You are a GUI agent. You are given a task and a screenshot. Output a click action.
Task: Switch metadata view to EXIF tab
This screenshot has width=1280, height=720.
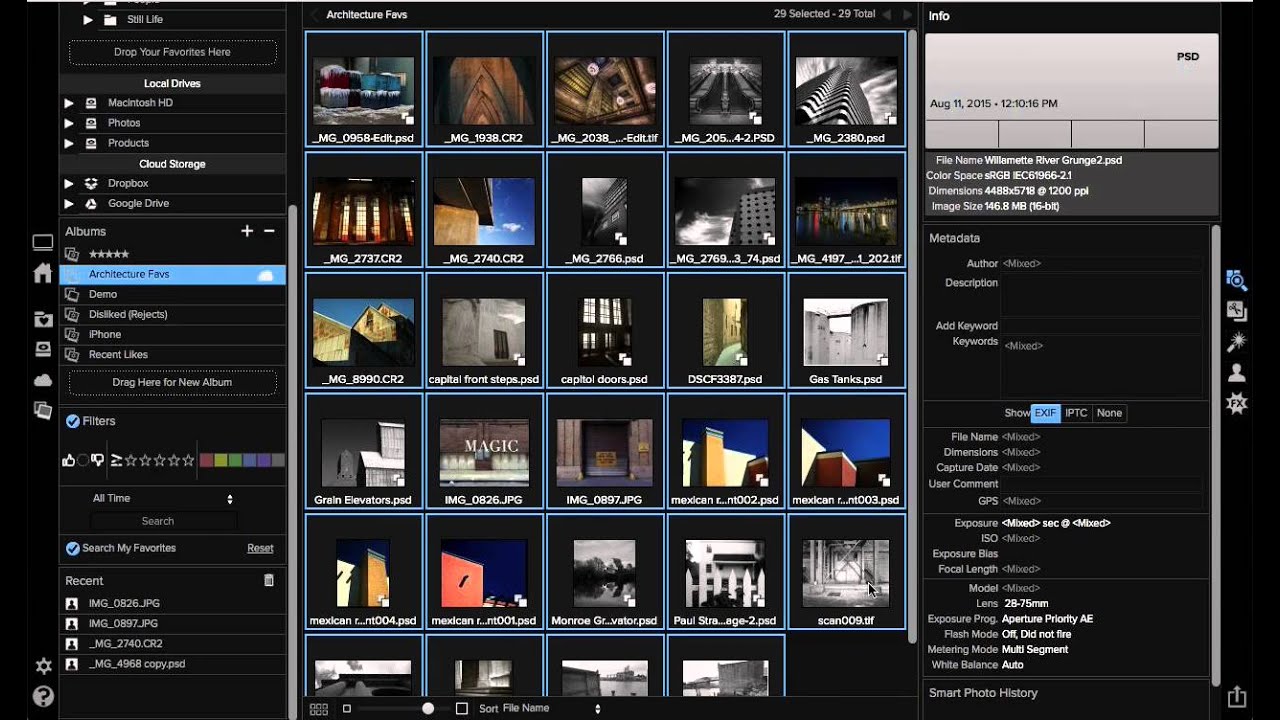1045,413
